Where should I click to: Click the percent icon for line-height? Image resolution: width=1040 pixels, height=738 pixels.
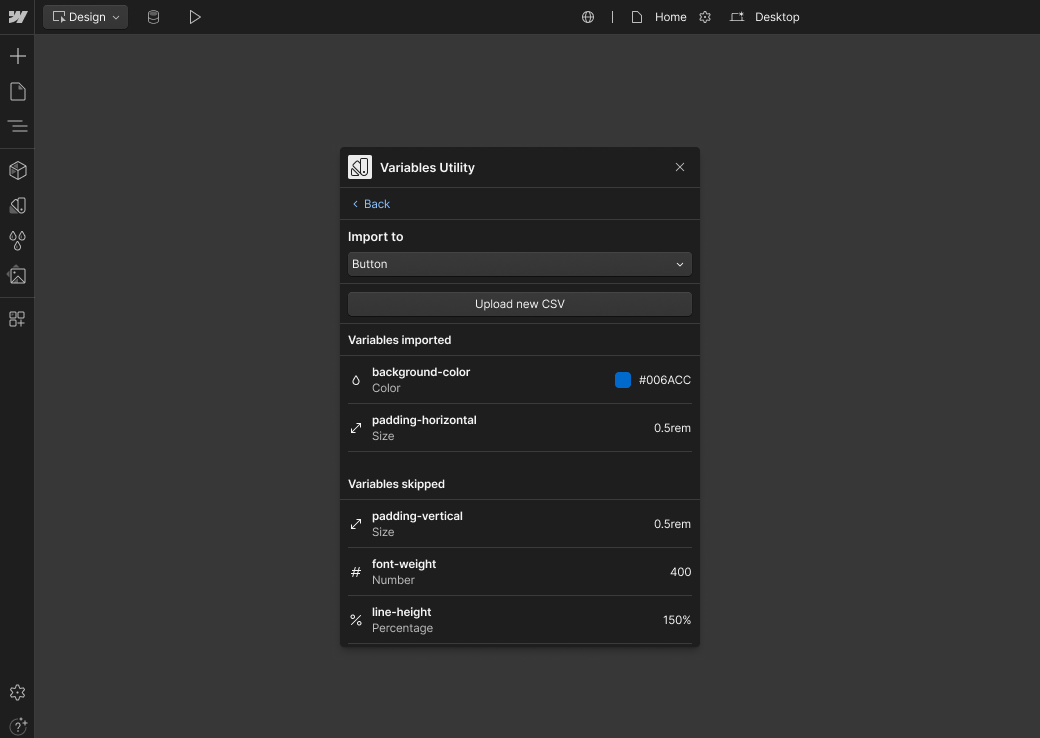356,620
